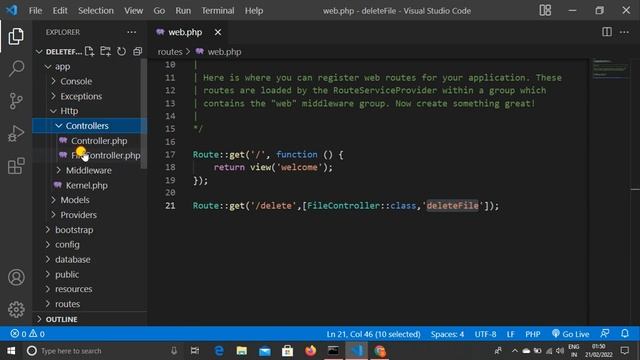Open the Manage gear icon

pyautogui.click(x=16, y=309)
